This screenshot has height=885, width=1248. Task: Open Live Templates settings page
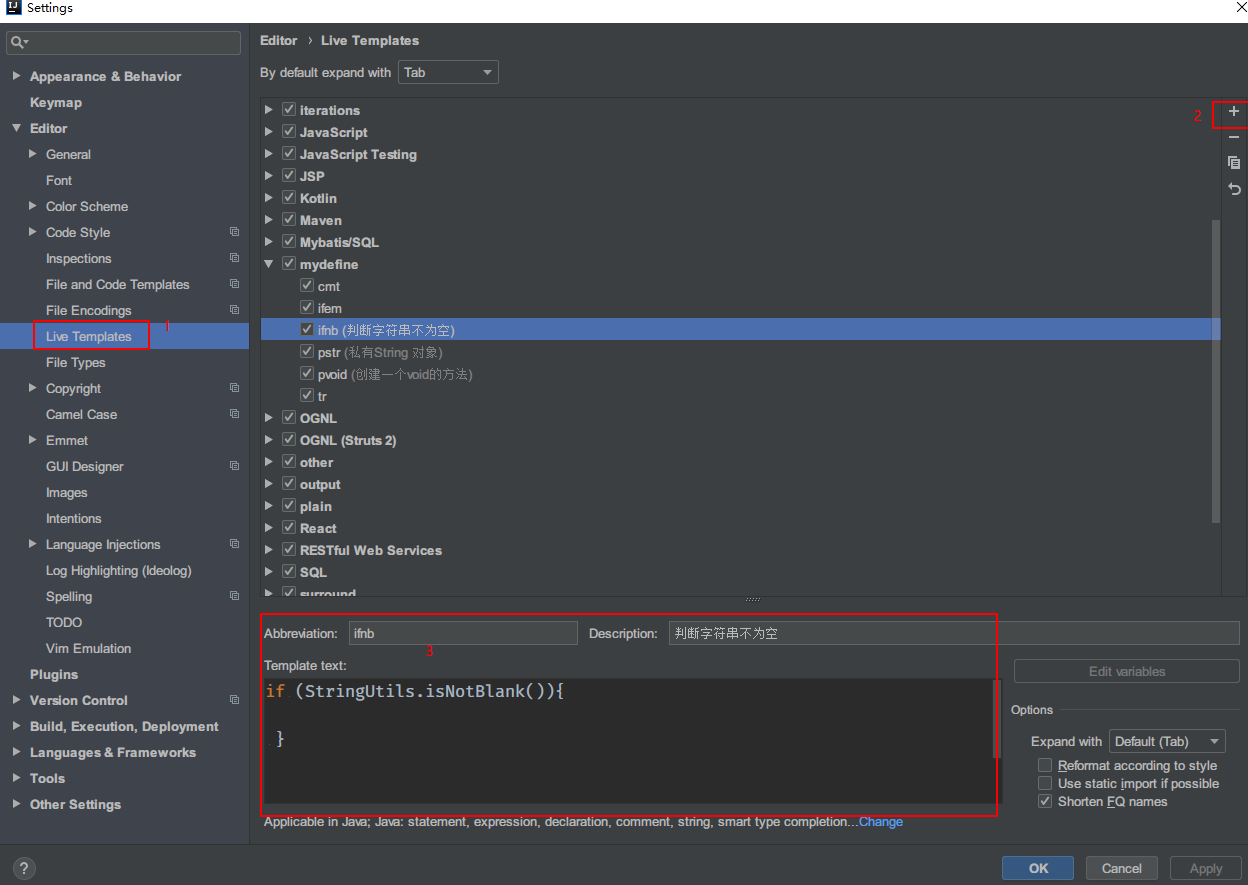(x=89, y=336)
